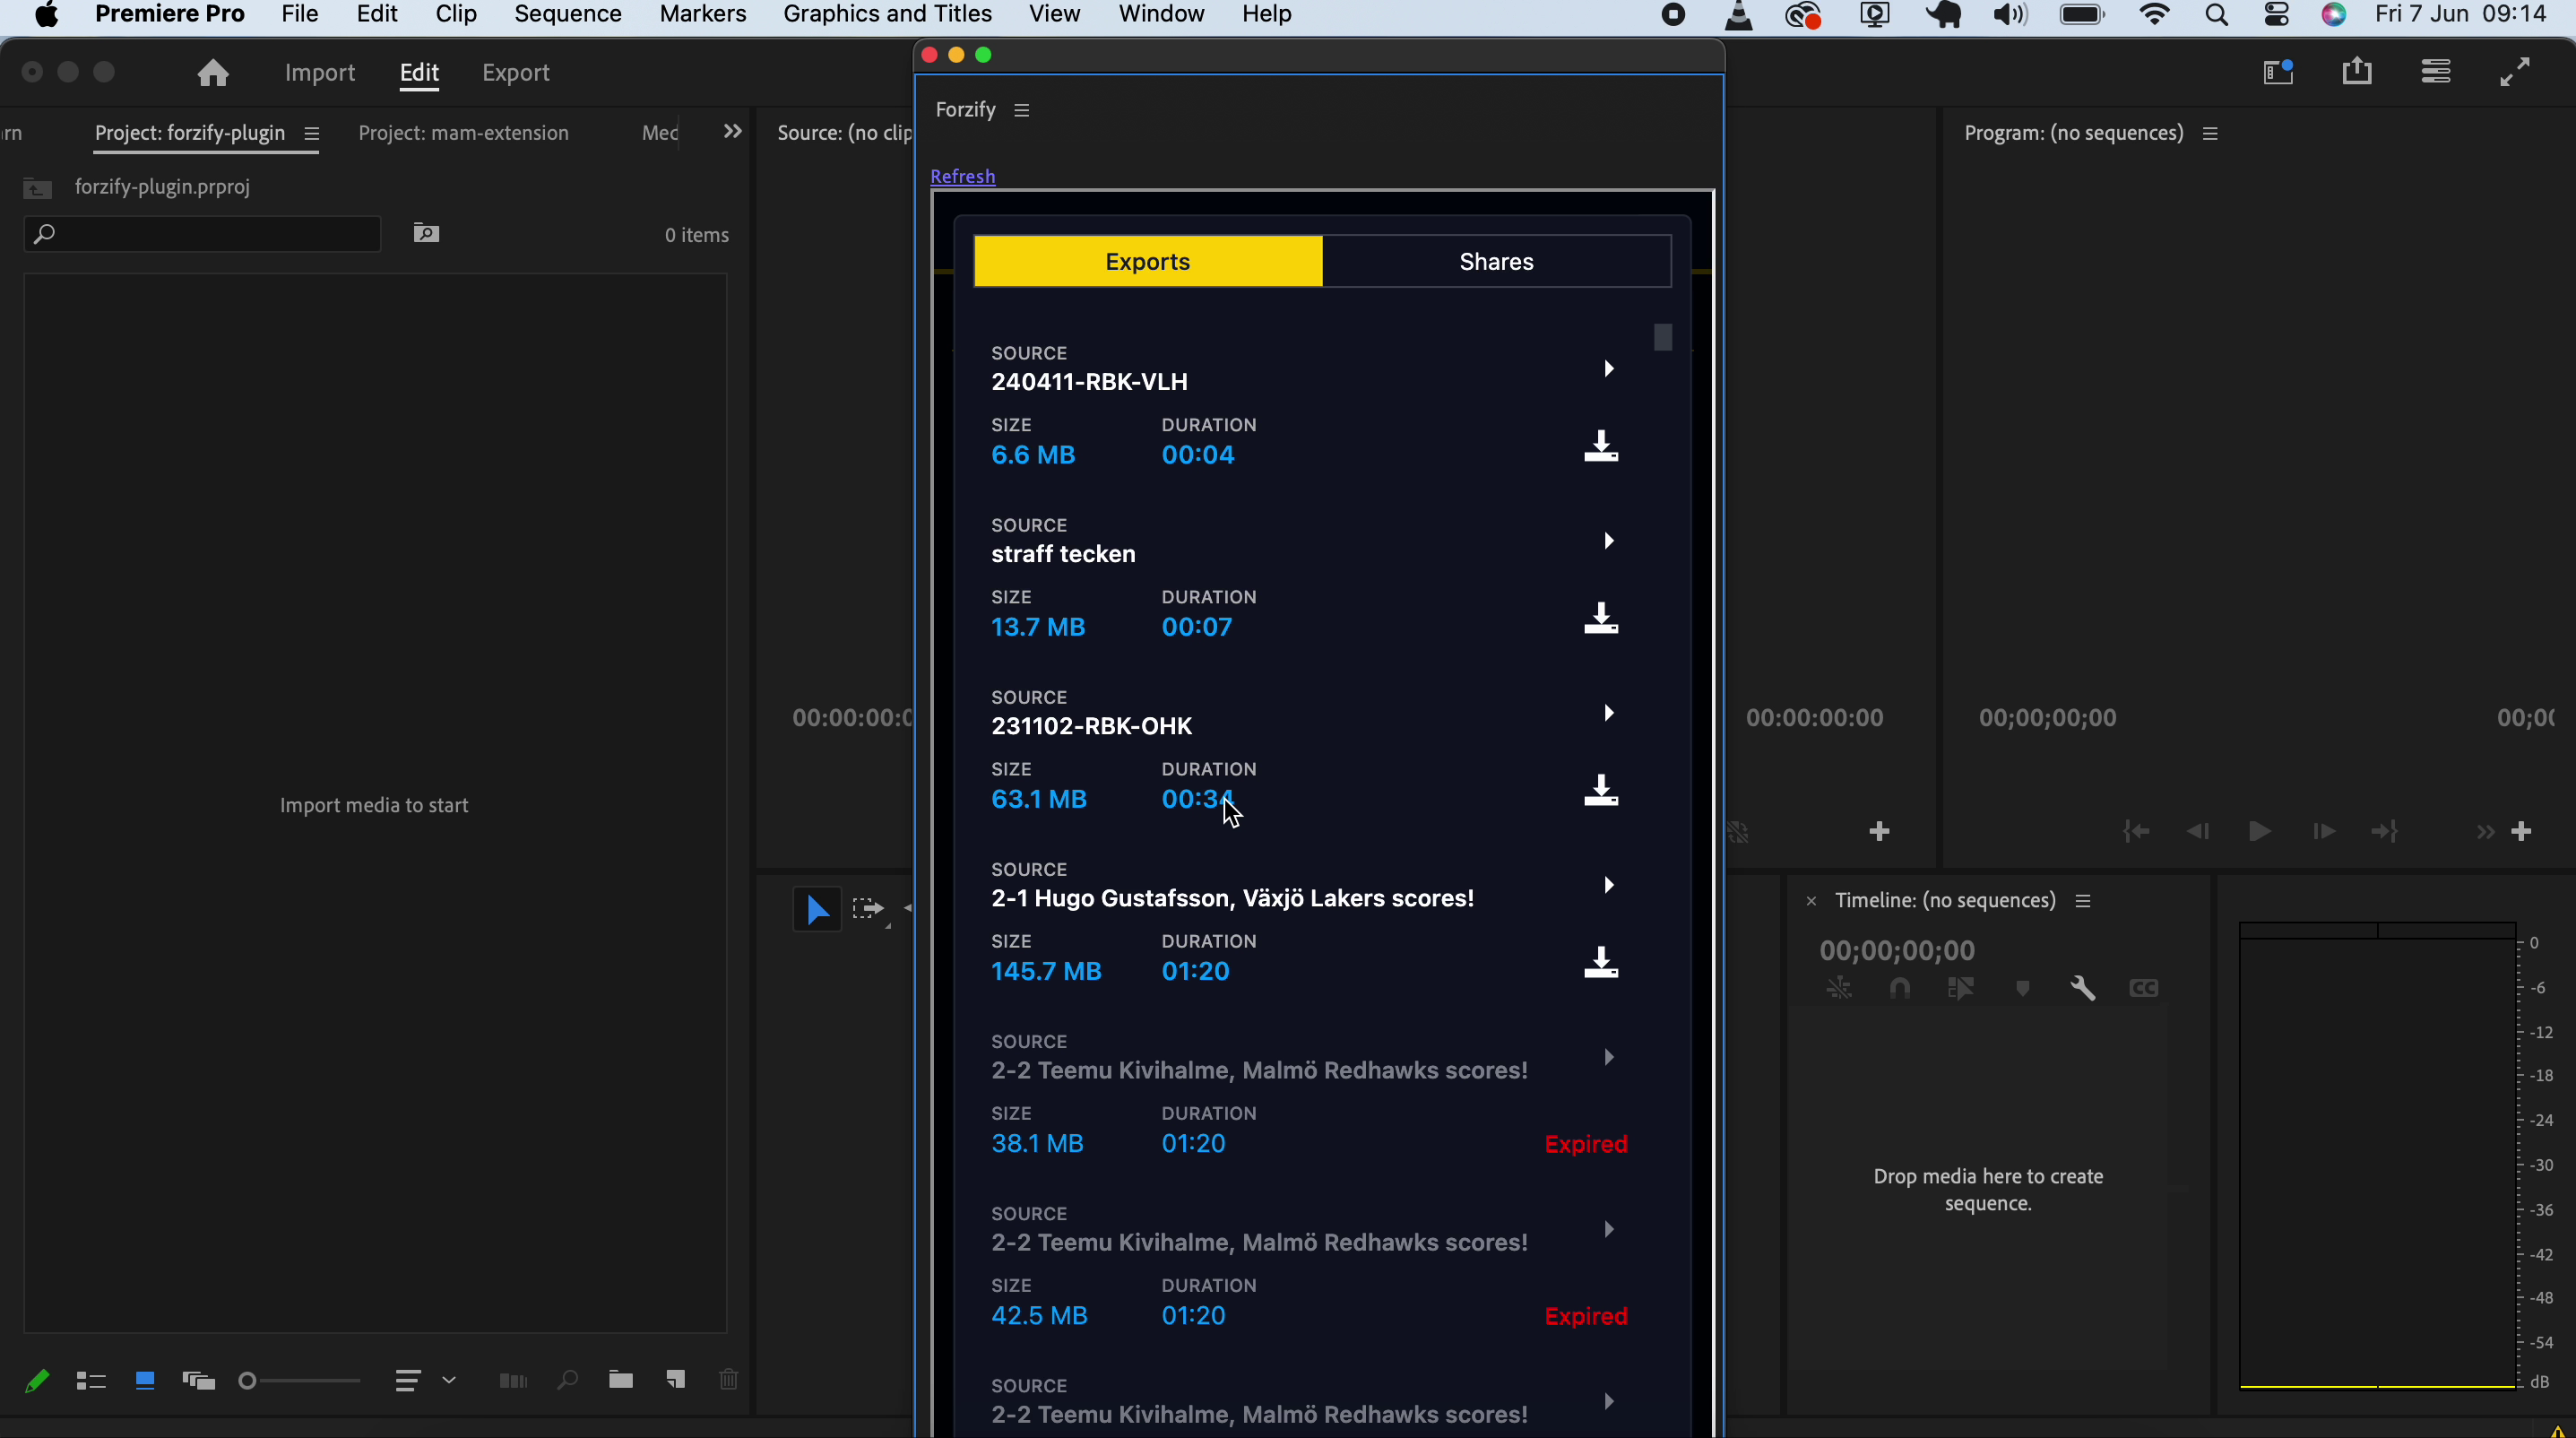Switch to the Shares tab in Forzify
Screen dimensions: 2576x1438
tap(1496, 261)
